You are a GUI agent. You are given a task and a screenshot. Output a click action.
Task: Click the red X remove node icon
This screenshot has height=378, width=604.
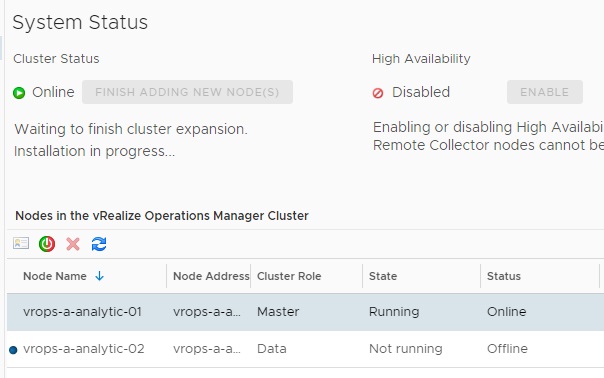pos(73,244)
